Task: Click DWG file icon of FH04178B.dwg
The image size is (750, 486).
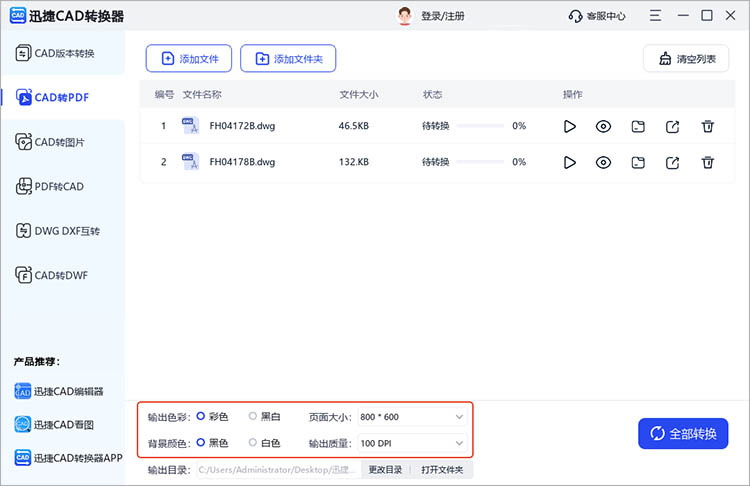Action: click(190, 162)
